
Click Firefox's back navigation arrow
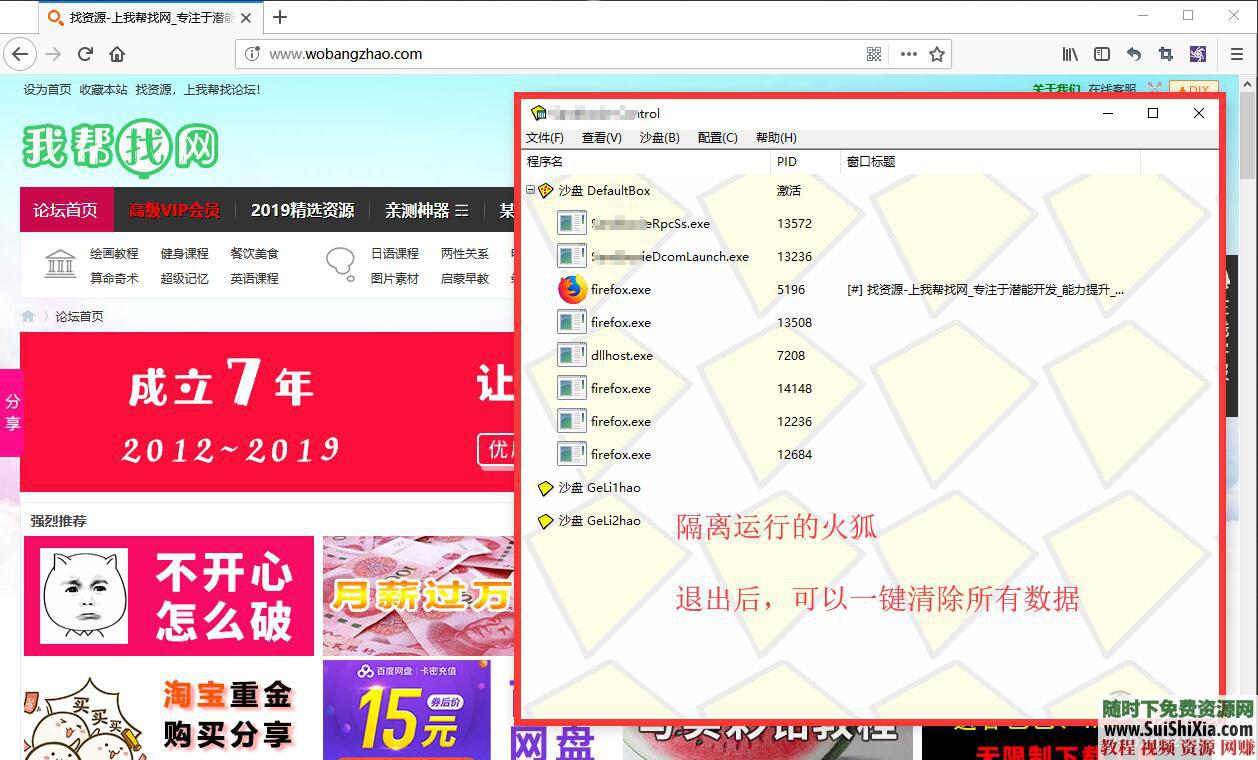(20, 54)
